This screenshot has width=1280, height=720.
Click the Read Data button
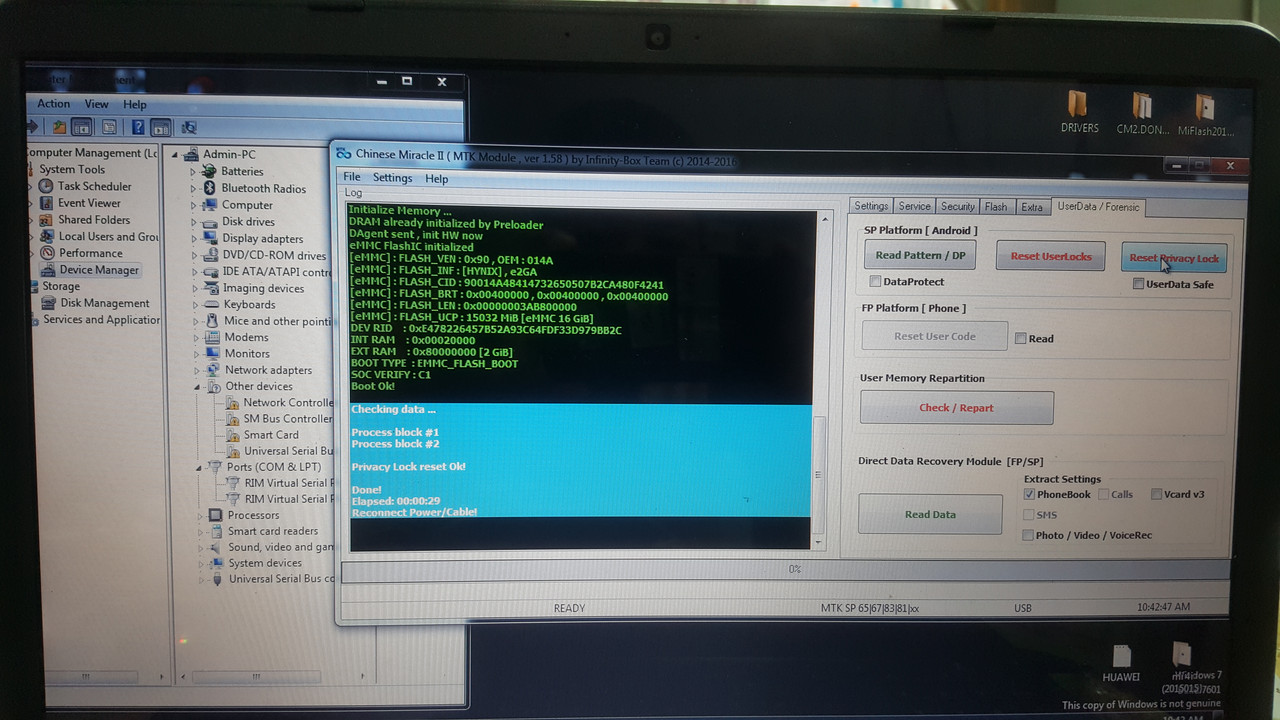click(930, 514)
